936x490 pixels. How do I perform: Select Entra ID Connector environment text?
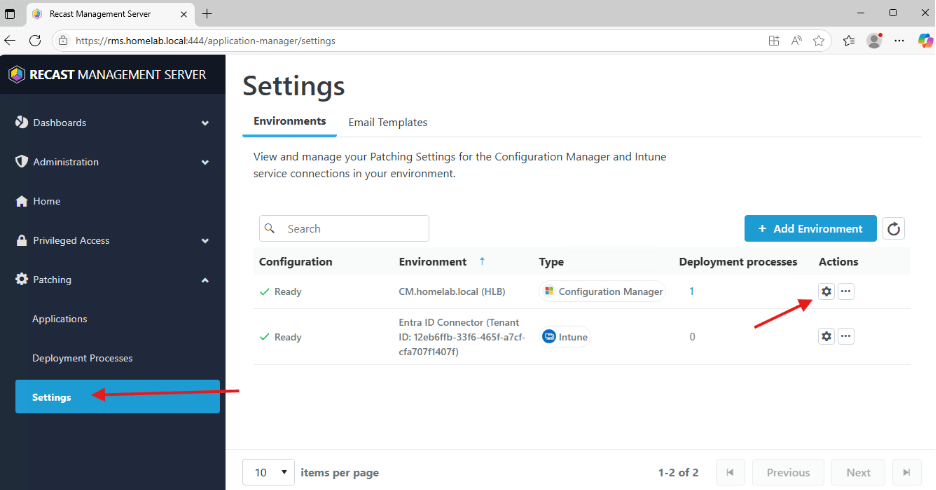coord(462,337)
